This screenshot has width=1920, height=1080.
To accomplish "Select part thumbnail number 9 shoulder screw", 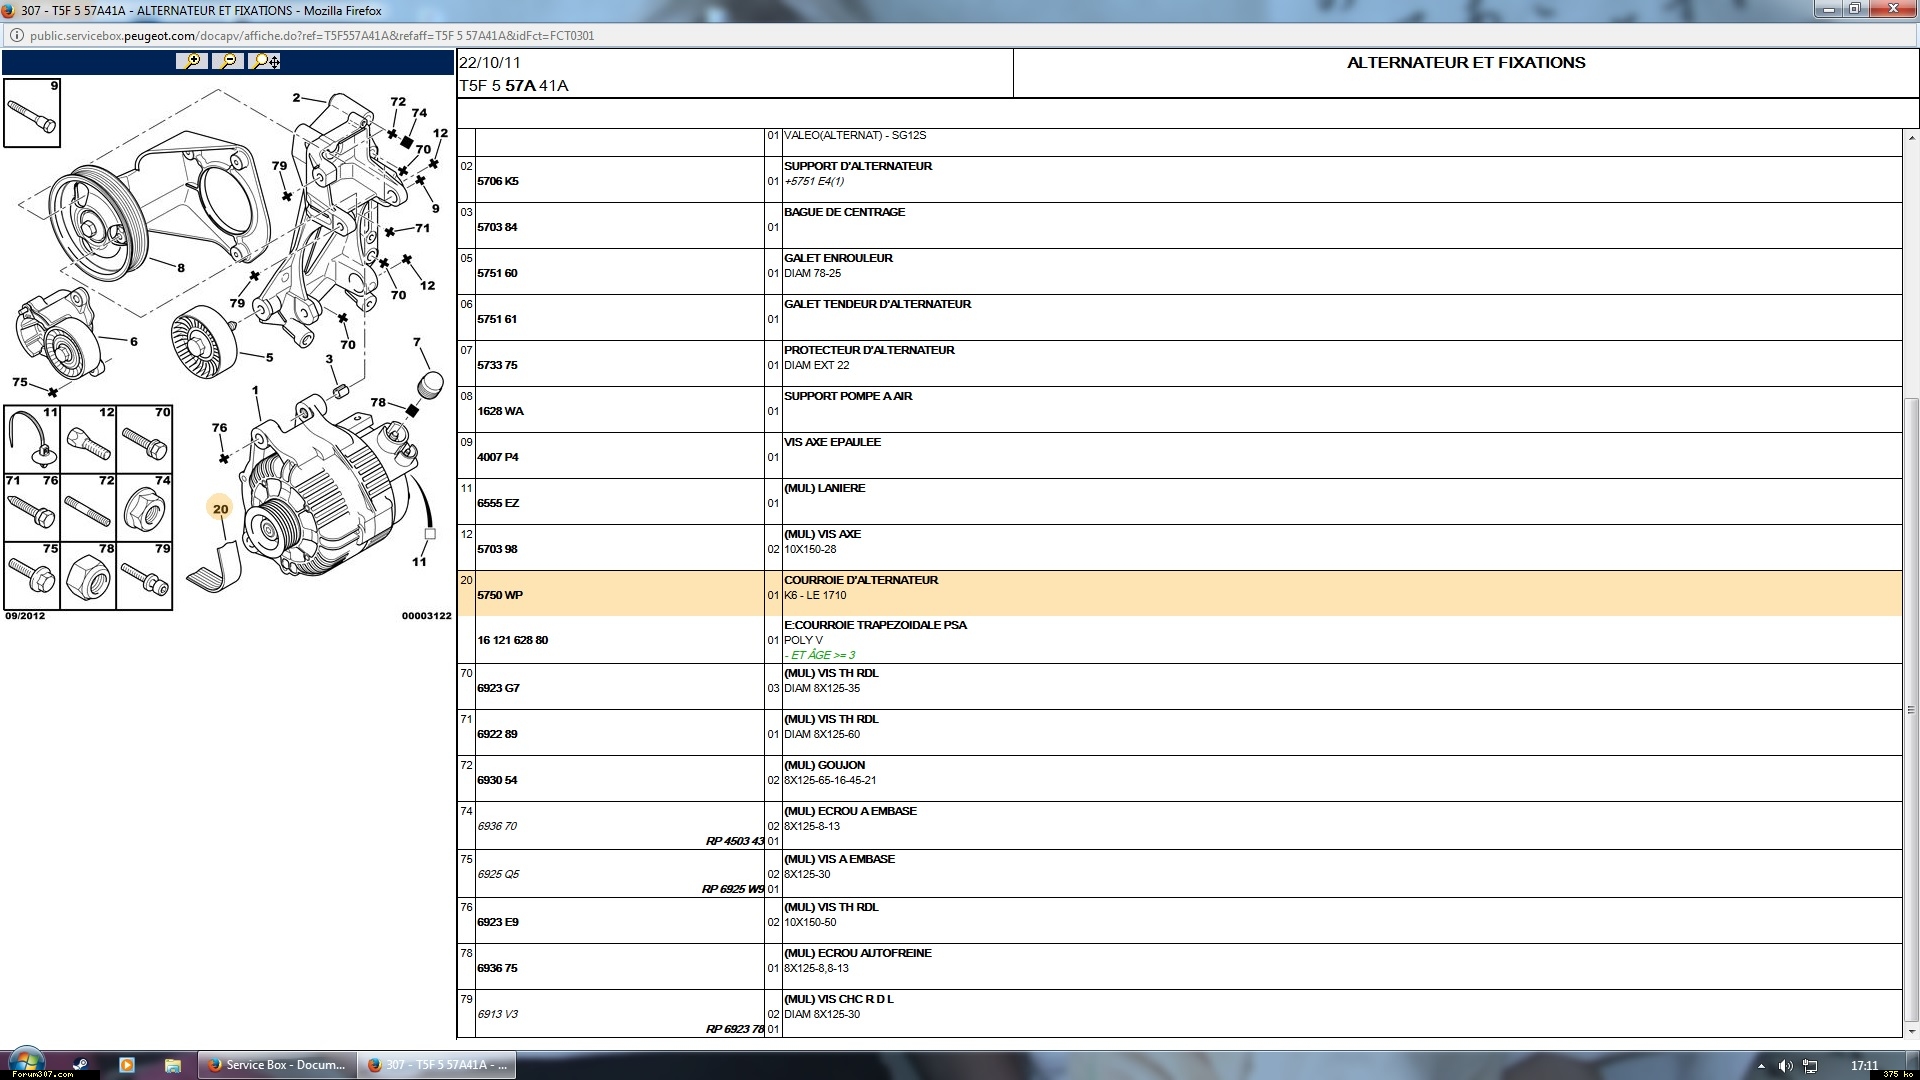I will (x=32, y=114).
